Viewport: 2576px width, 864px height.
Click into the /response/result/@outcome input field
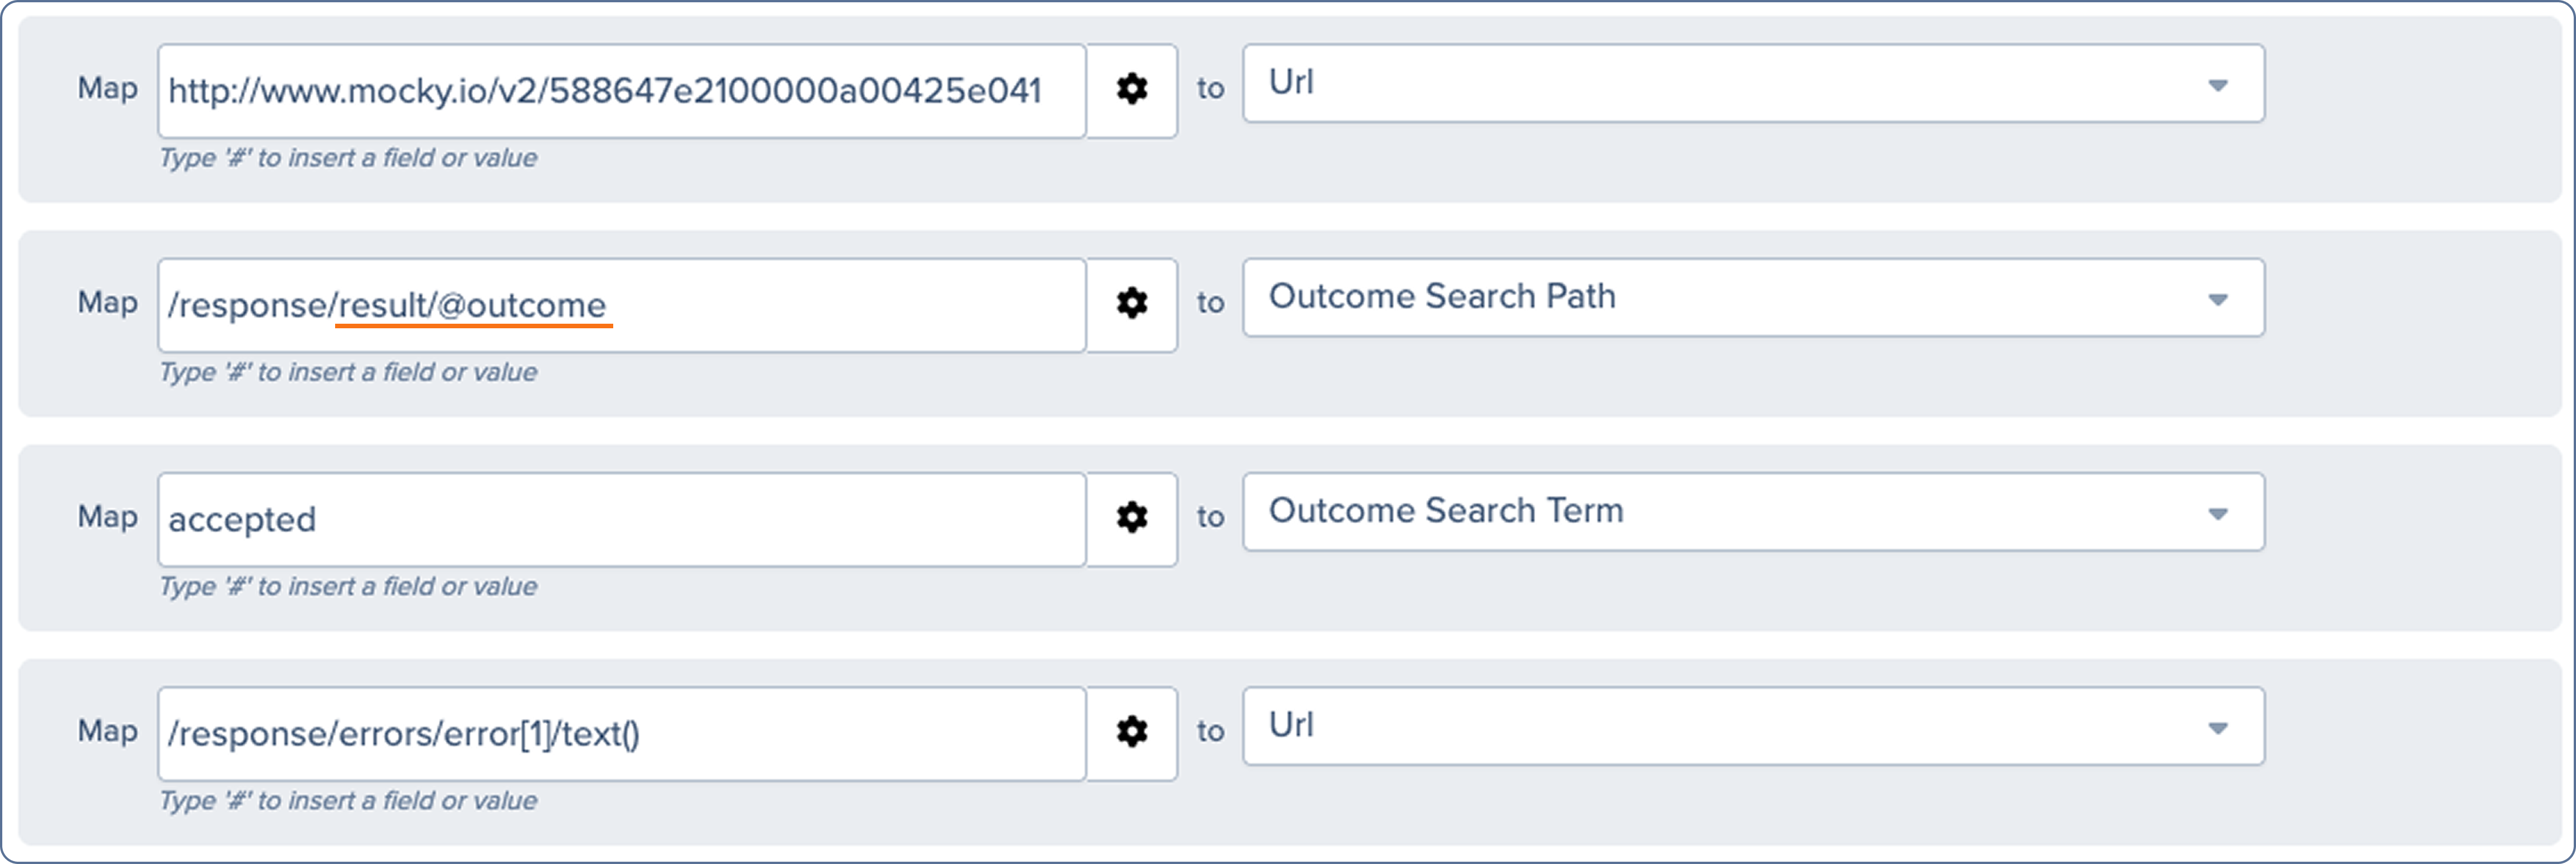[620, 305]
